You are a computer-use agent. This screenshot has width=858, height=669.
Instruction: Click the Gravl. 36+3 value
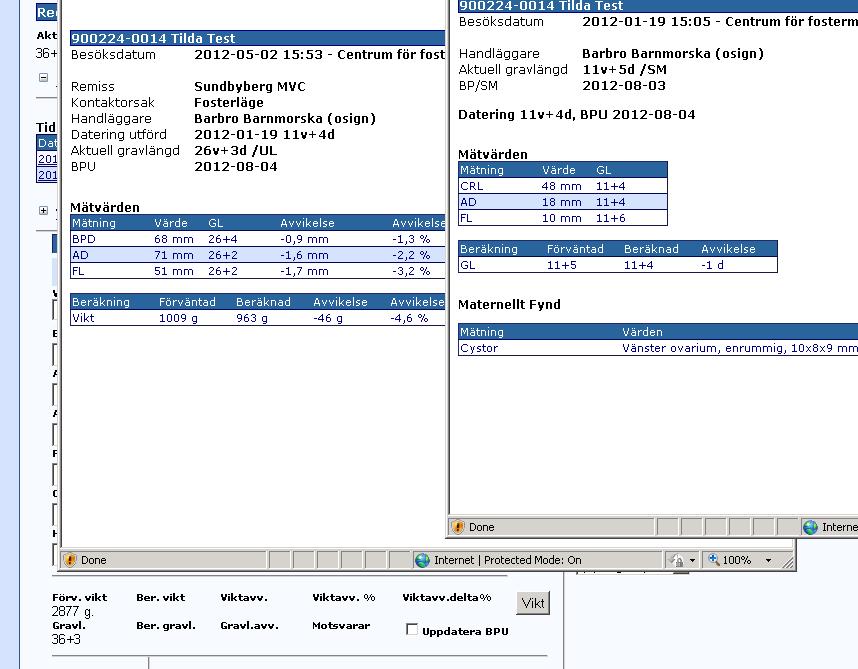(66, 639)
